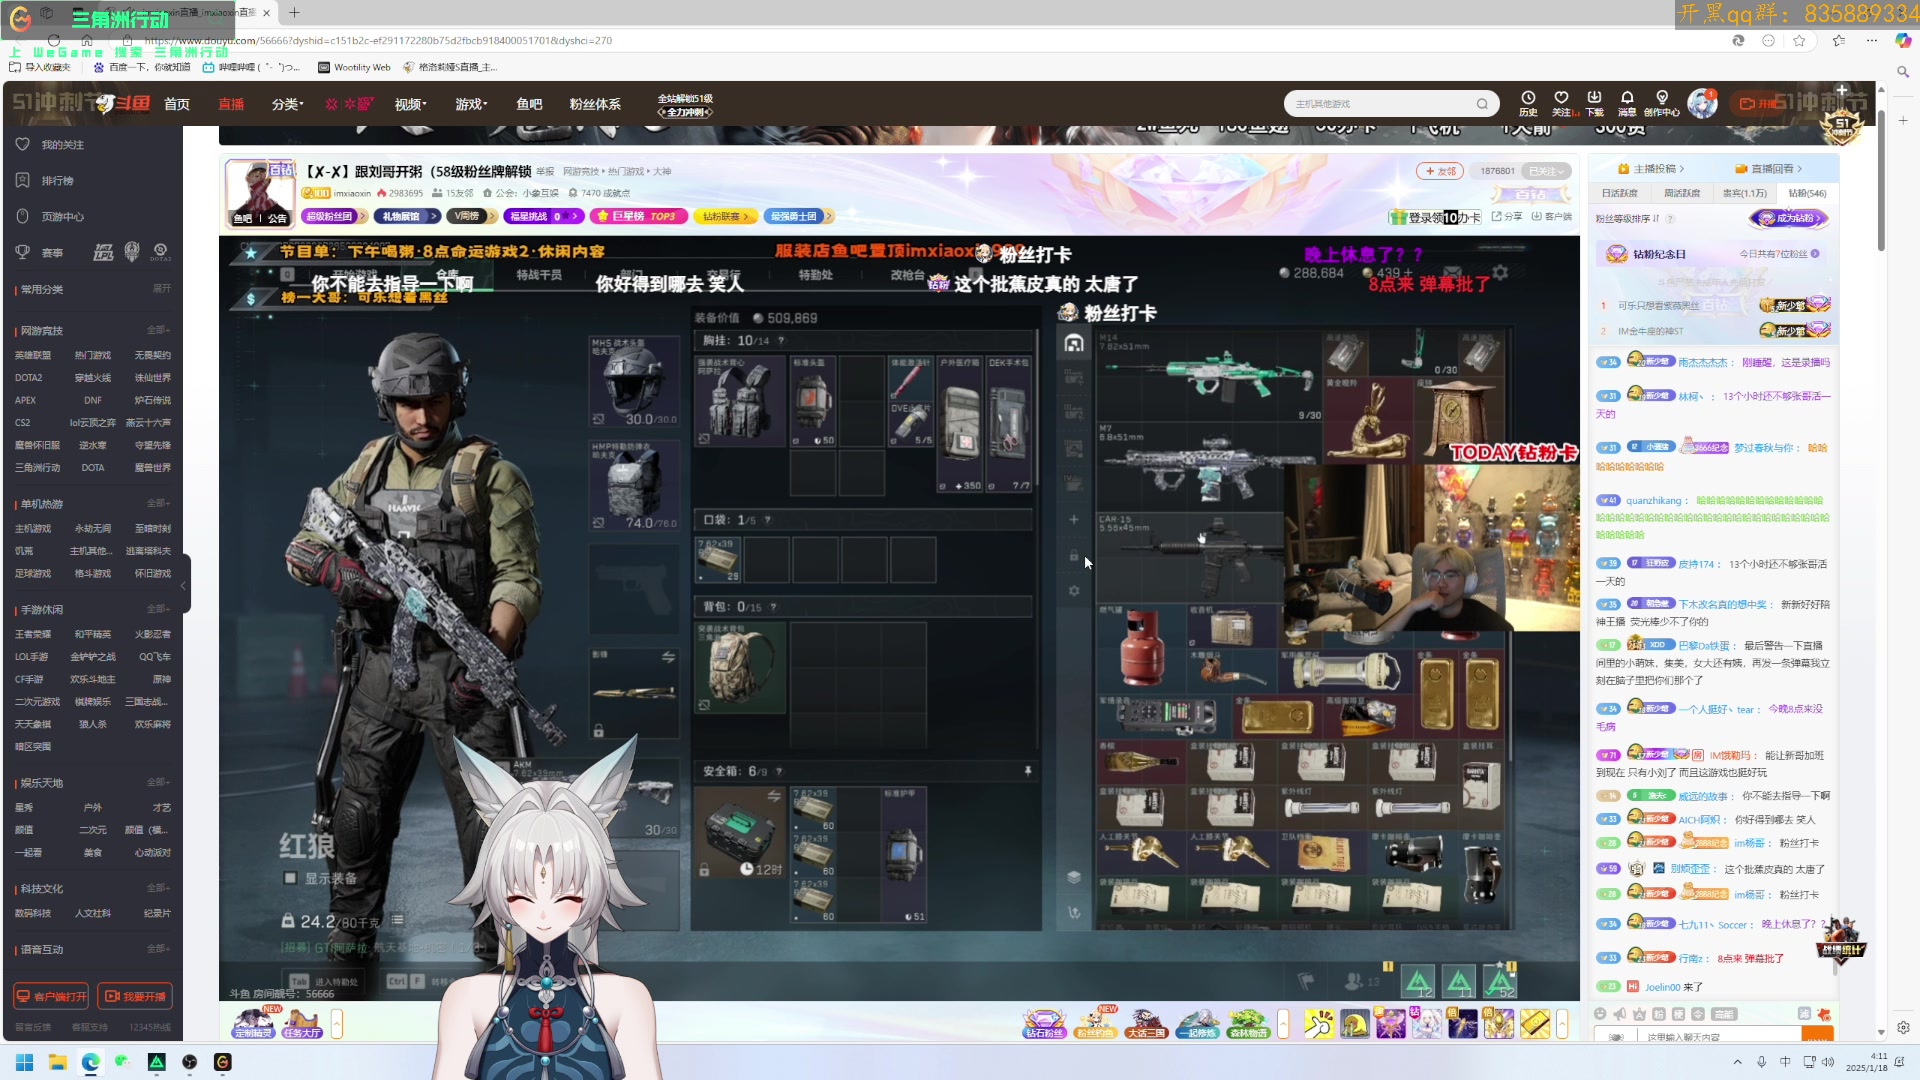Image resolution: width=1920 pixels, height=1080 pixels.
Task: Open the 历史 history icon
Action: (1528, 103)
